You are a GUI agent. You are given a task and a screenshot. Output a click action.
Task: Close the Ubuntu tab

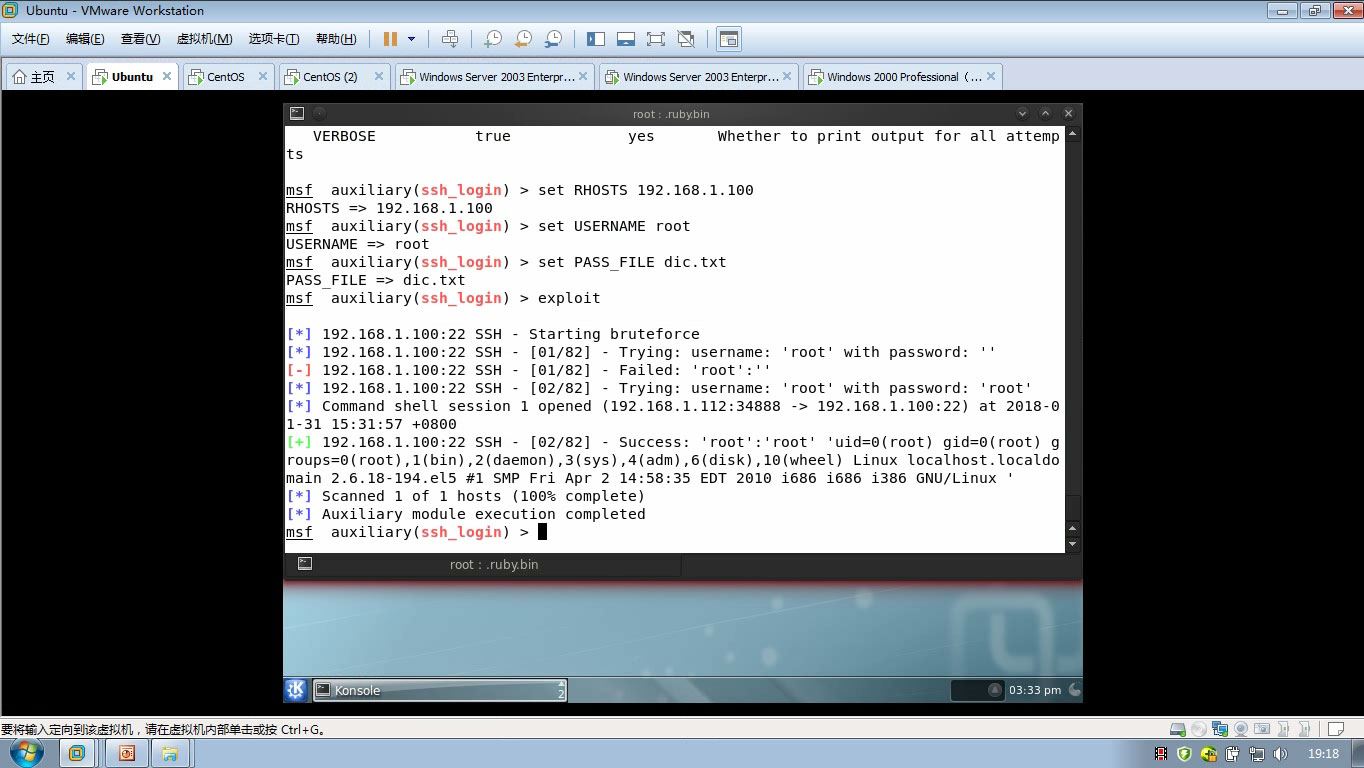tap(167, 76)
